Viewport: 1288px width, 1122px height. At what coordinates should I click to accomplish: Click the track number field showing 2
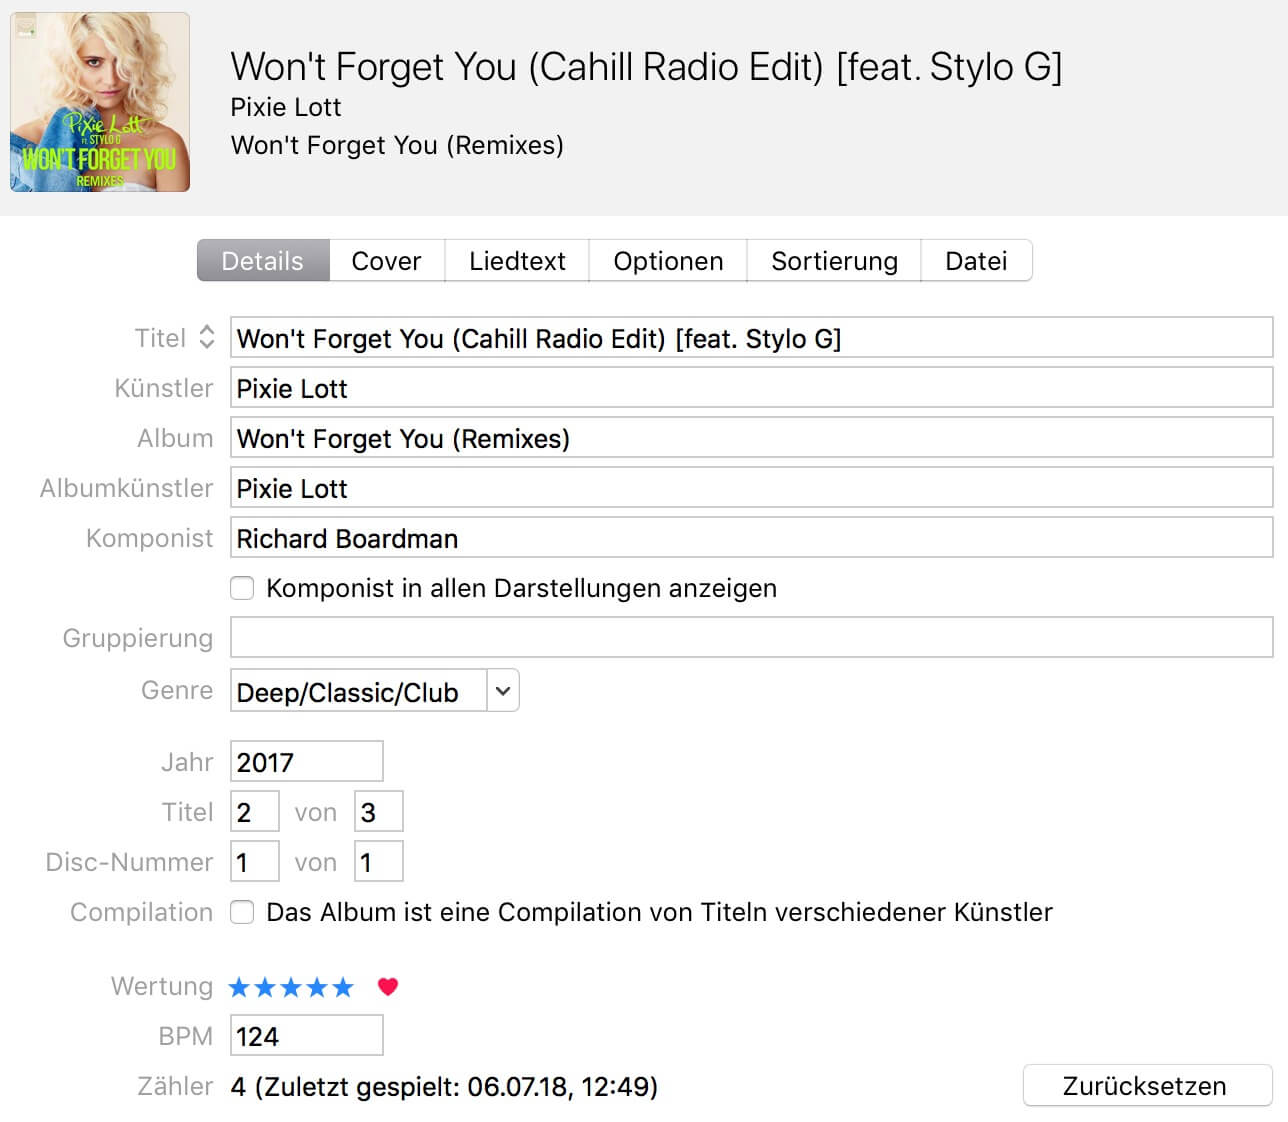click(x=255, y=812)
